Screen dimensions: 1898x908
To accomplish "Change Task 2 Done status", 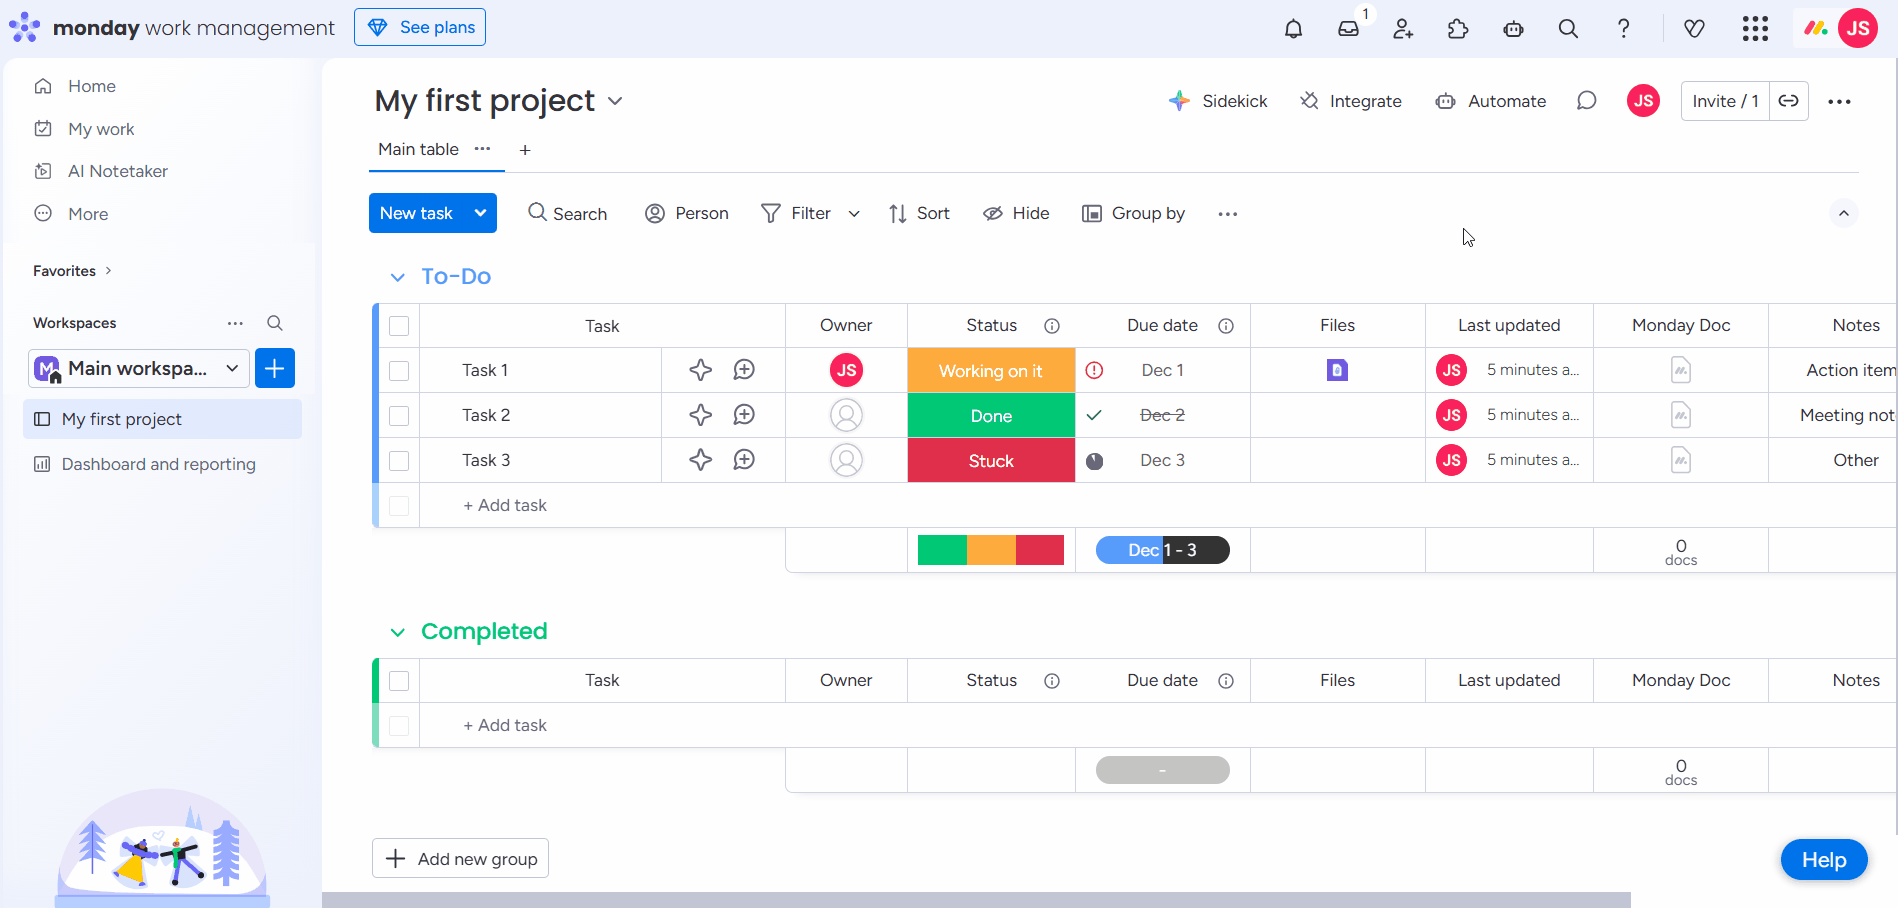I will click(x=991, y=415).
